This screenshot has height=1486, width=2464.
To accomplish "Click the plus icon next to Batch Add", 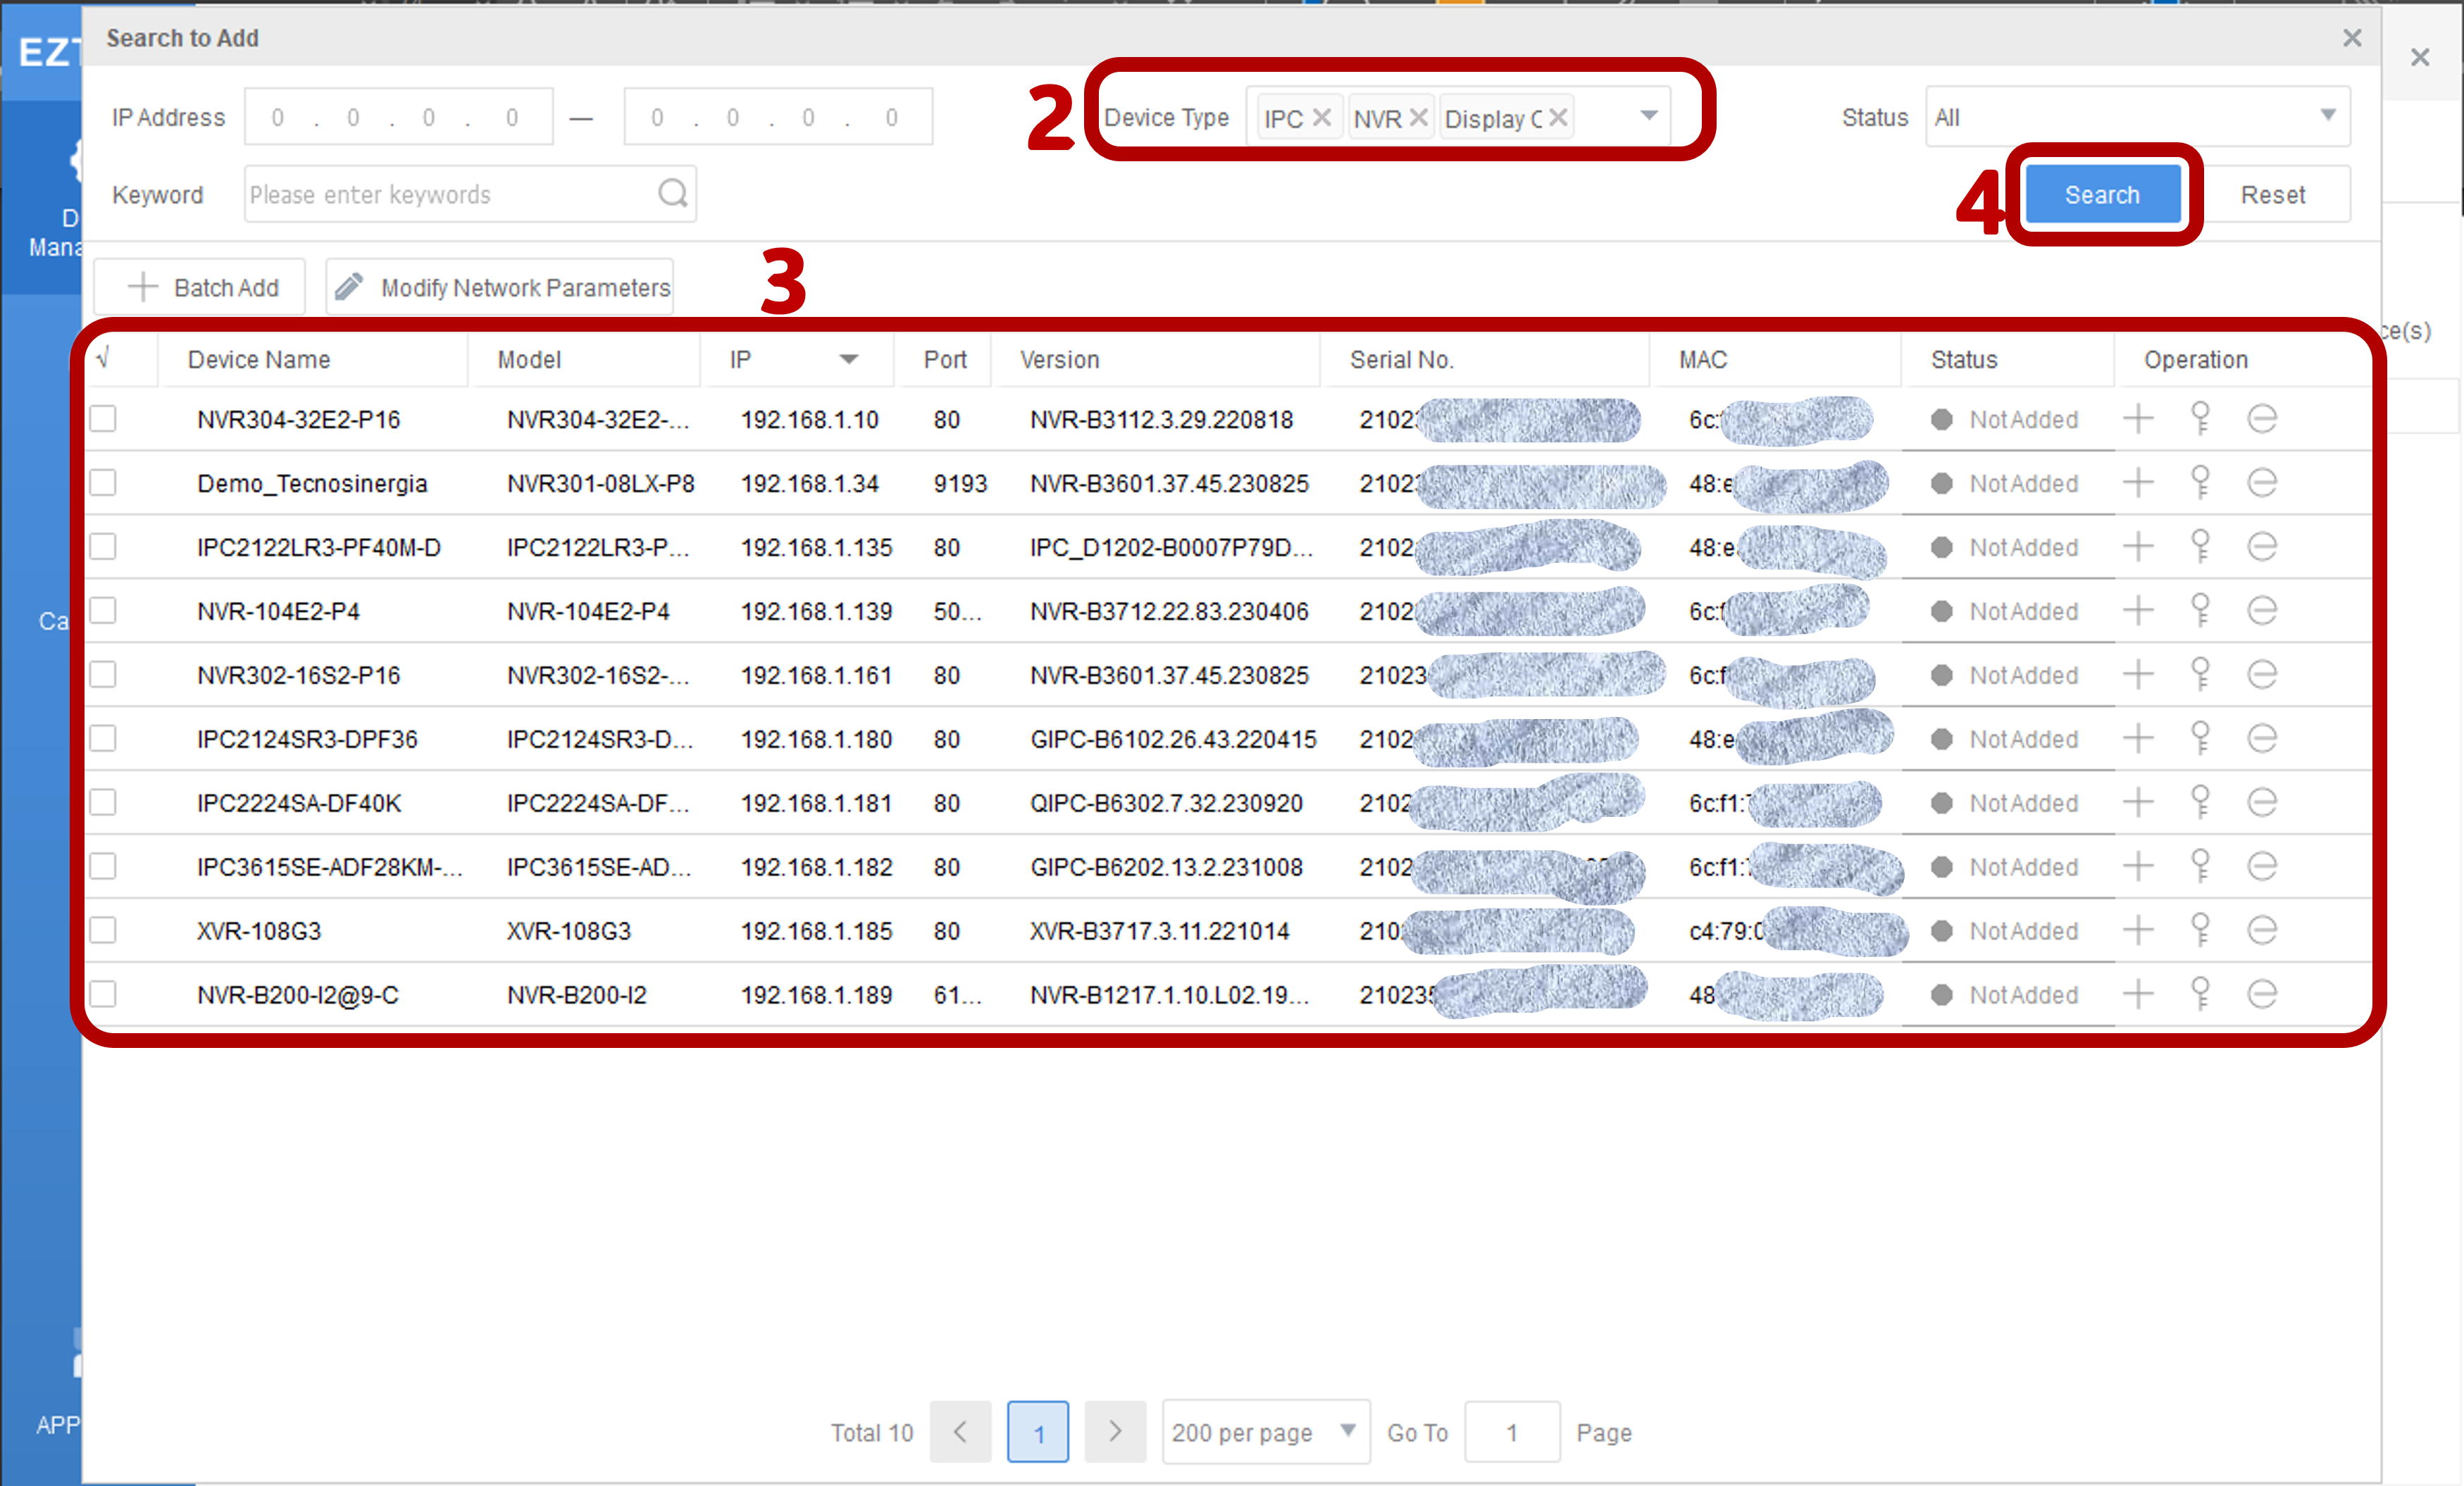I will [143, 287].
